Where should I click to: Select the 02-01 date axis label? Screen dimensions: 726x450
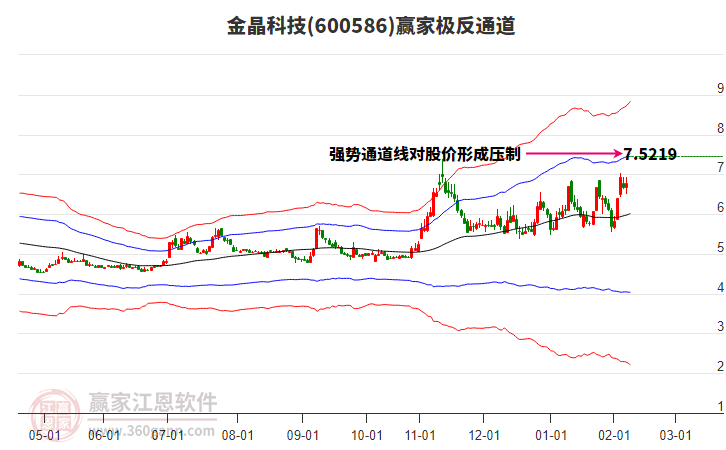[614, 435]
